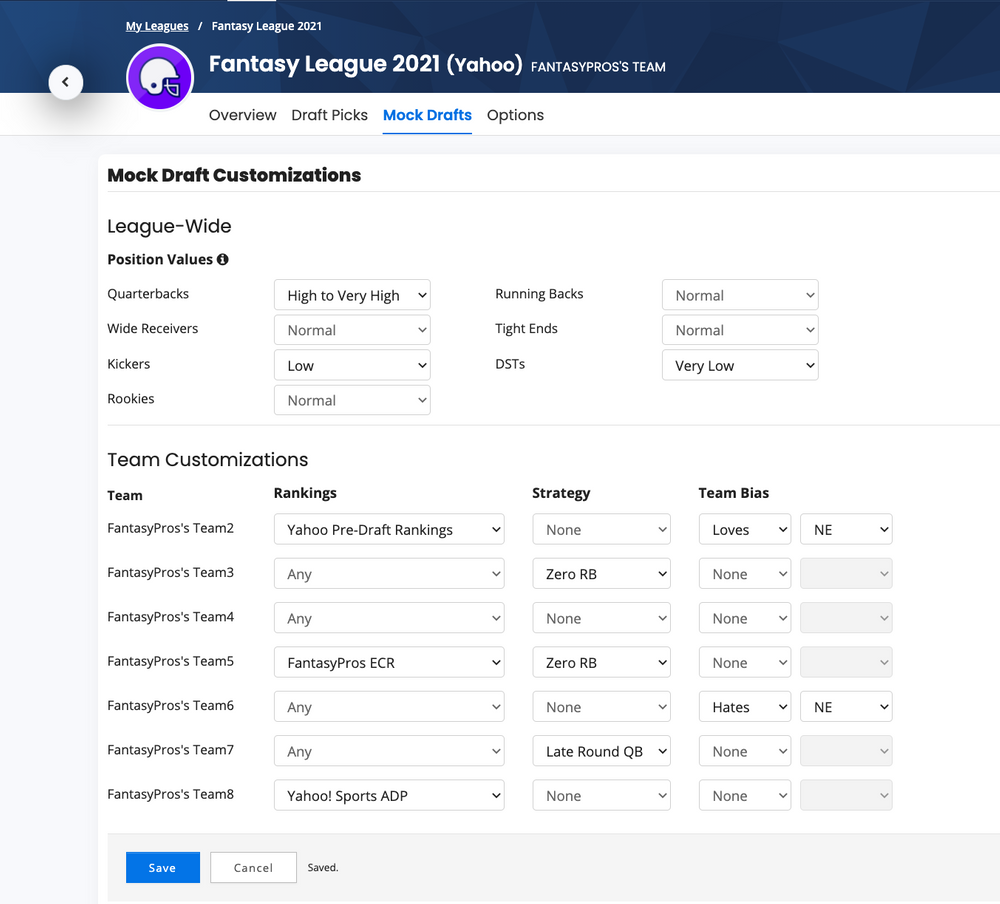The height and width of the screenshot is (904, 1000).
Task: Switch to the Overview tab
Action: 242,115
